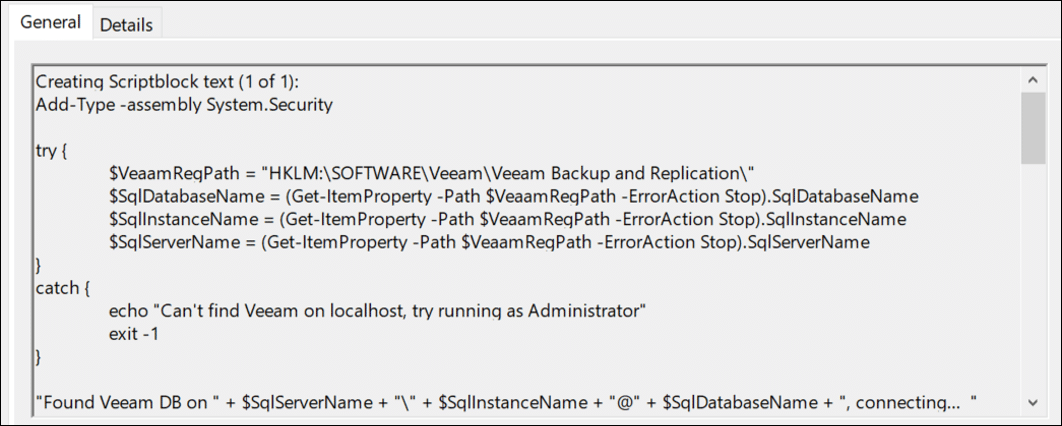Click the echo "Can't find Veeam" line

[378, 310]
